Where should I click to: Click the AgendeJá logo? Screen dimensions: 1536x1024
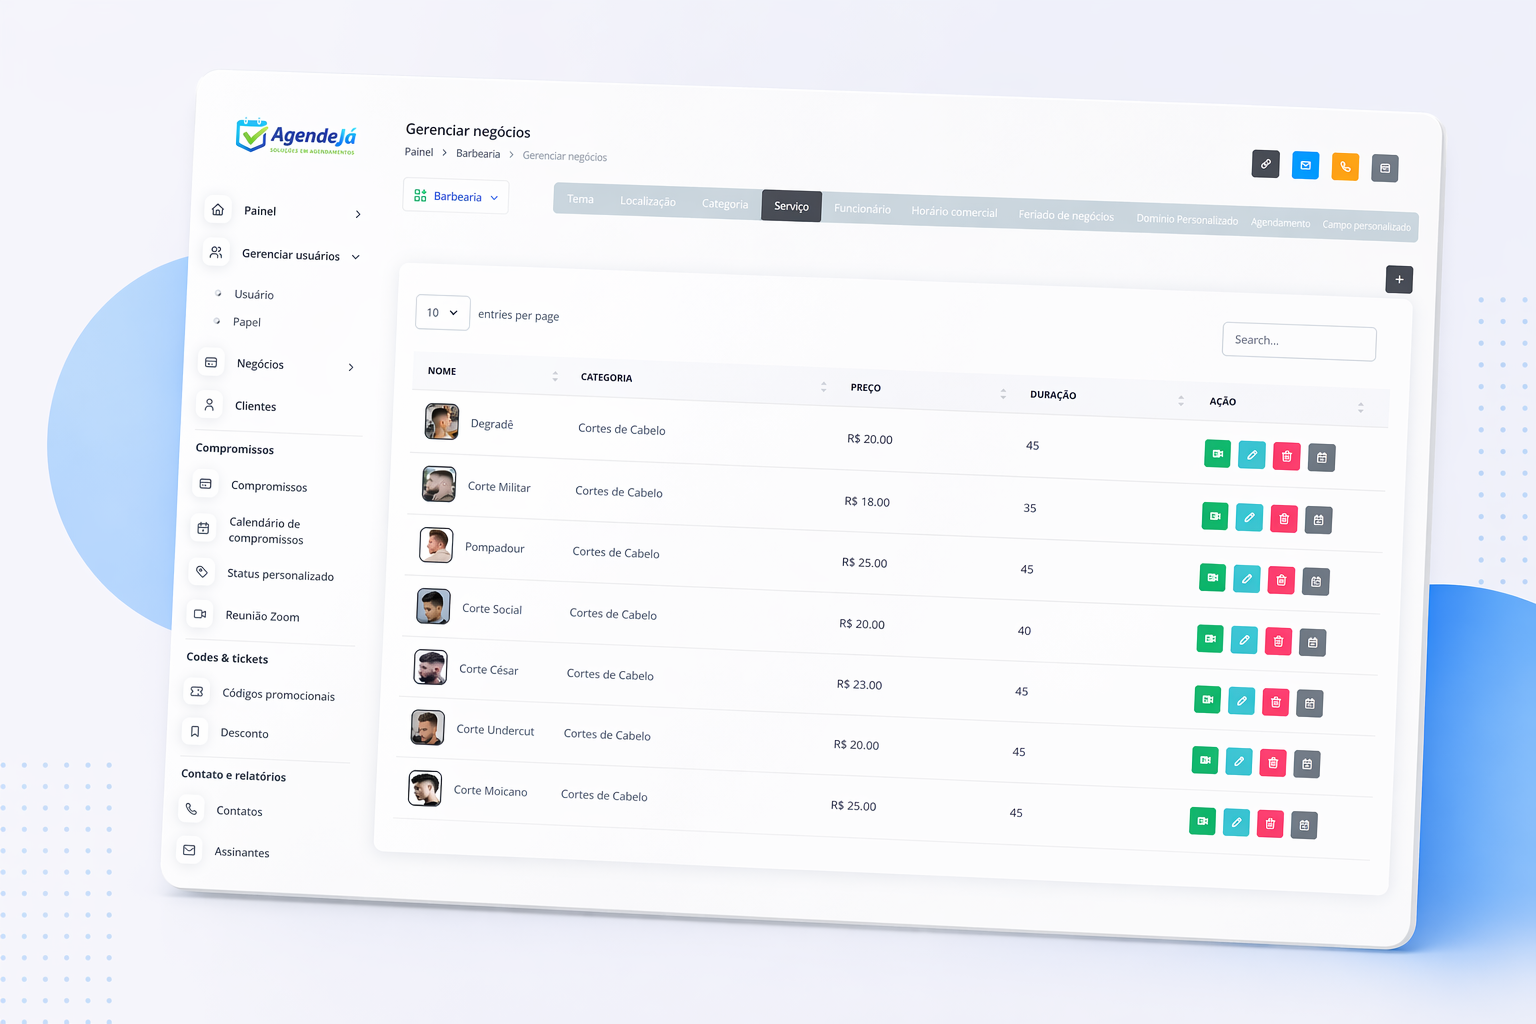pyautogui.click(x=296, y=135)
